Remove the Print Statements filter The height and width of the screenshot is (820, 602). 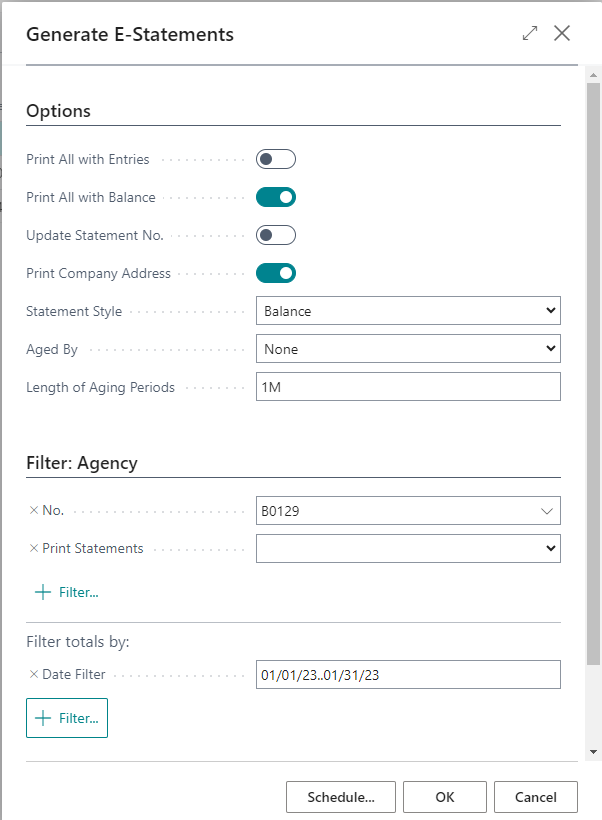click(33, 548)
